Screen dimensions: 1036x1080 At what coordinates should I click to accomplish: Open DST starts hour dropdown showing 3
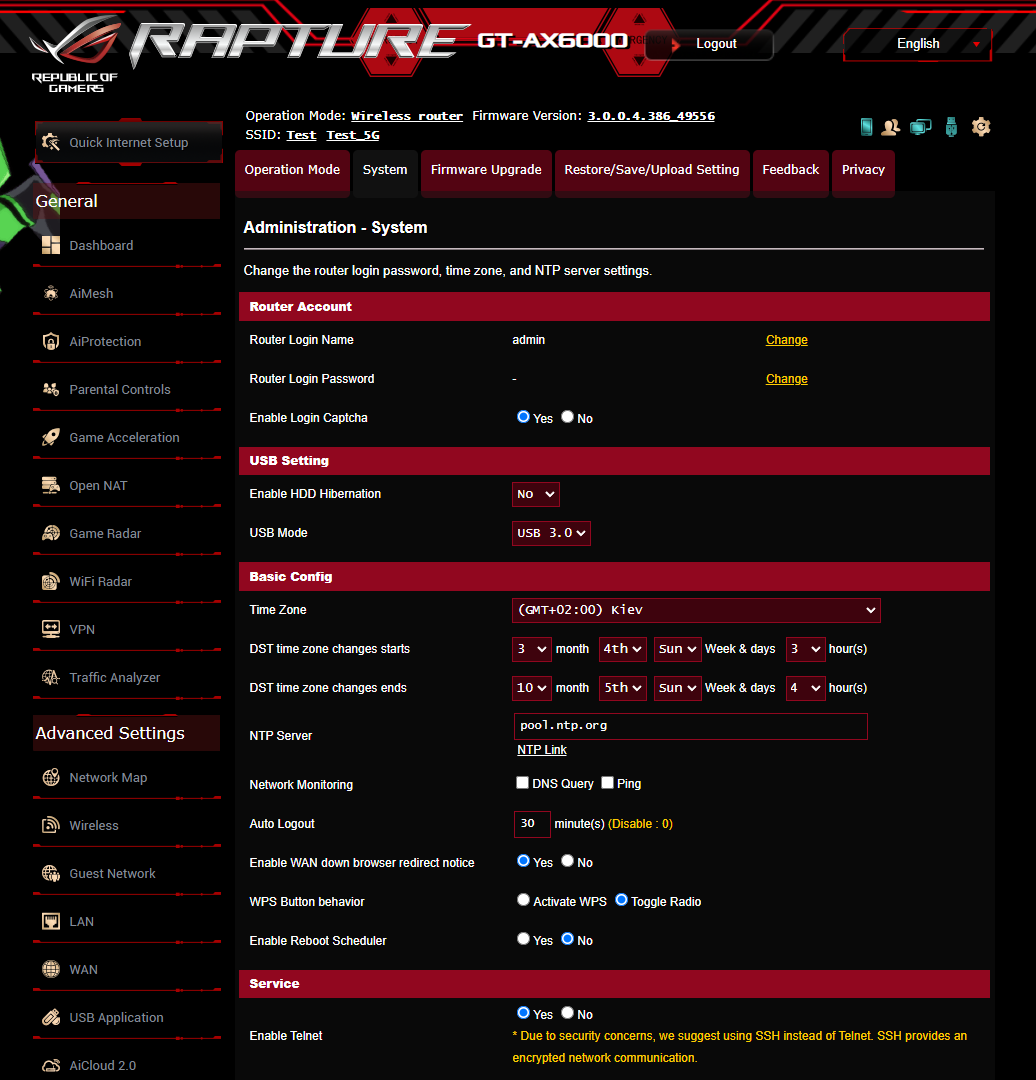(x=806, y=650)
